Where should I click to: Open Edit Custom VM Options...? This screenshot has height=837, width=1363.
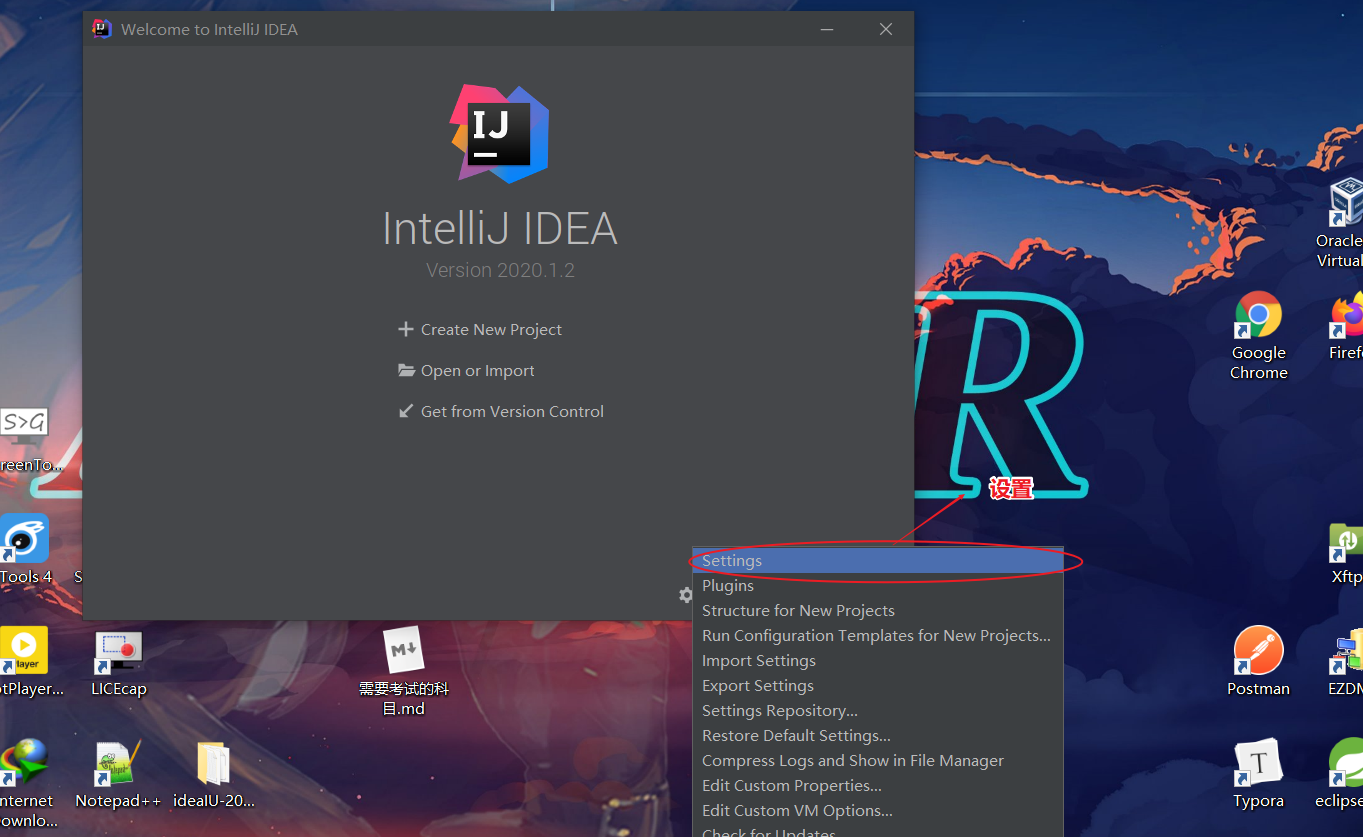coord(877,811)
